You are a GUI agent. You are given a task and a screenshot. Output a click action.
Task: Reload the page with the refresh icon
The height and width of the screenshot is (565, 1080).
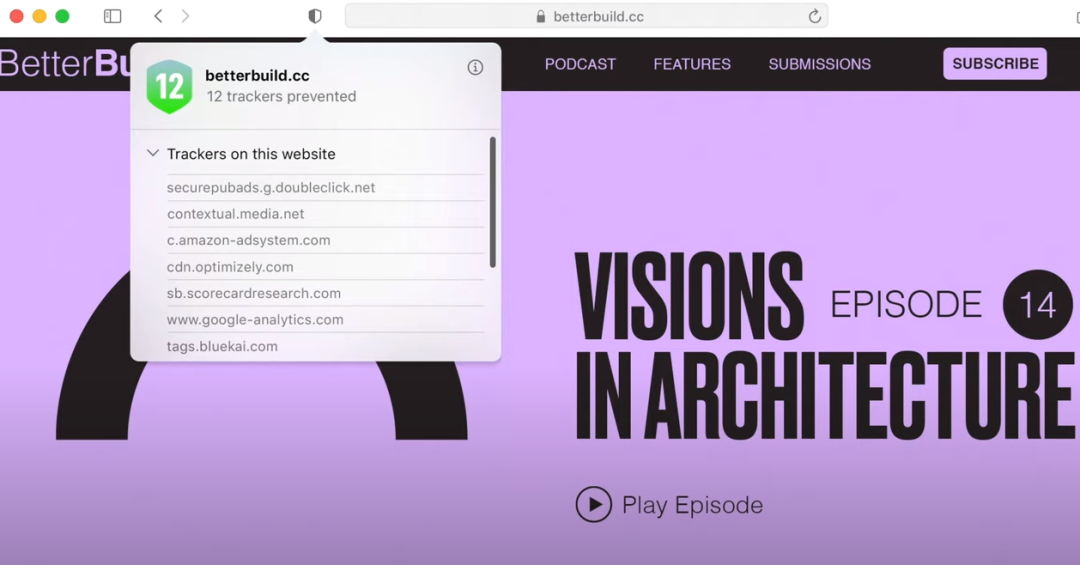(814, 16)
